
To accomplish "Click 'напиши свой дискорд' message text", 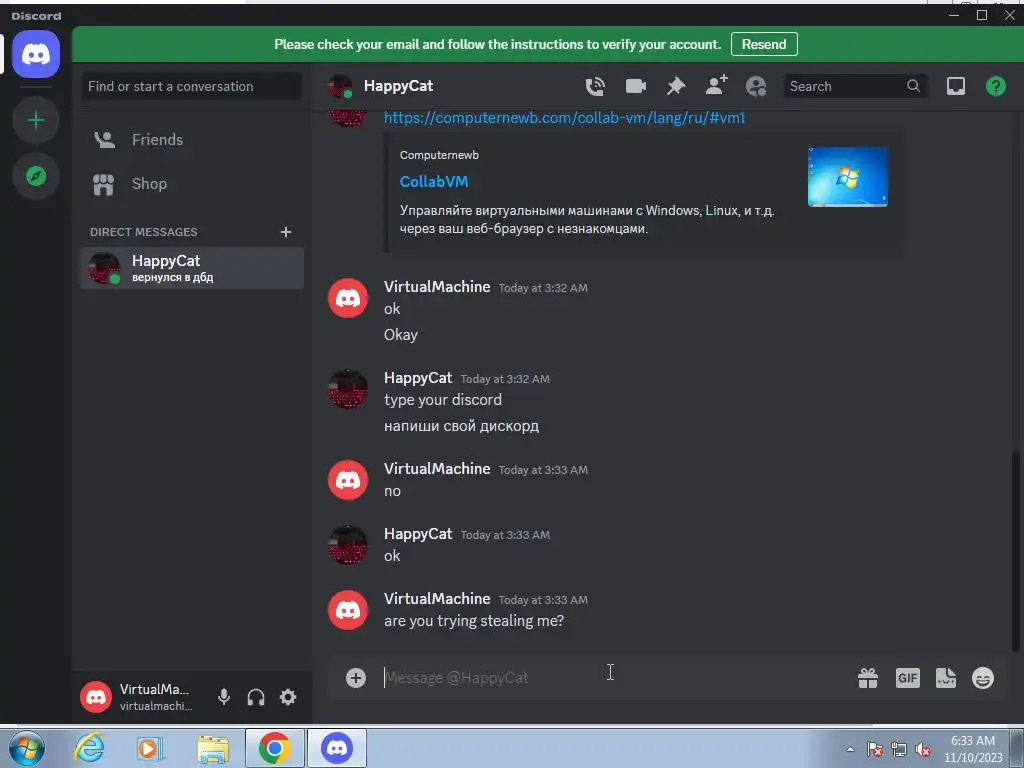I will (x=462, y=426).
